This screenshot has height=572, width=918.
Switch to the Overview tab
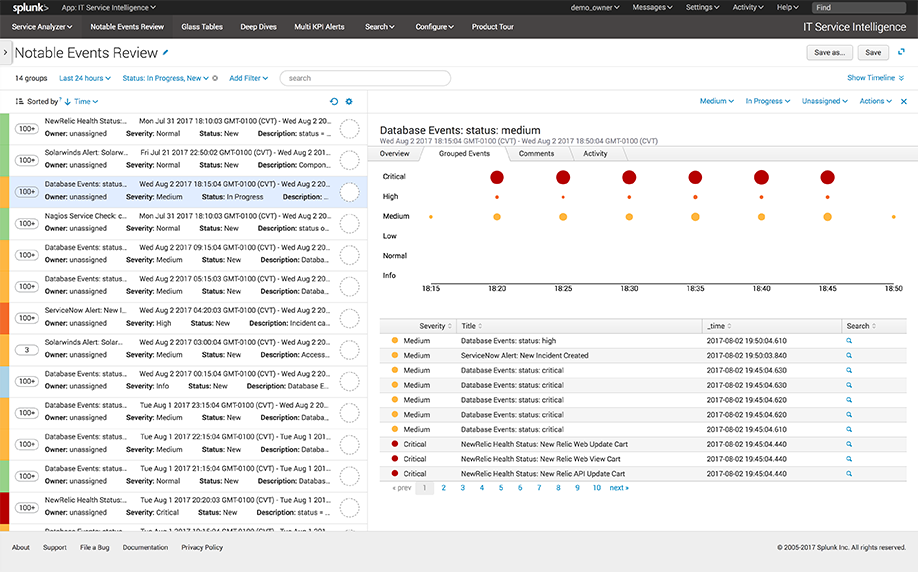(x=395, y=153)
